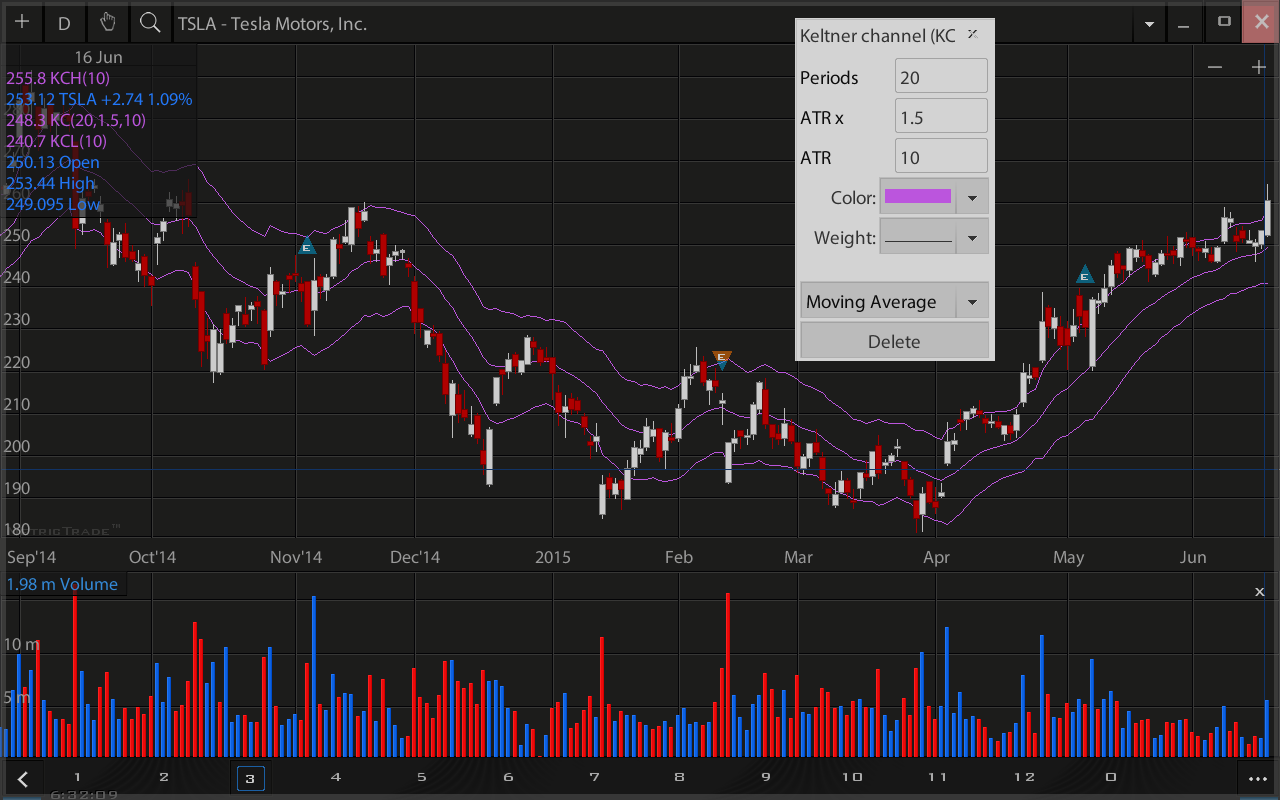Zoom in the chart with plus icon

[x=1259, y=67]
